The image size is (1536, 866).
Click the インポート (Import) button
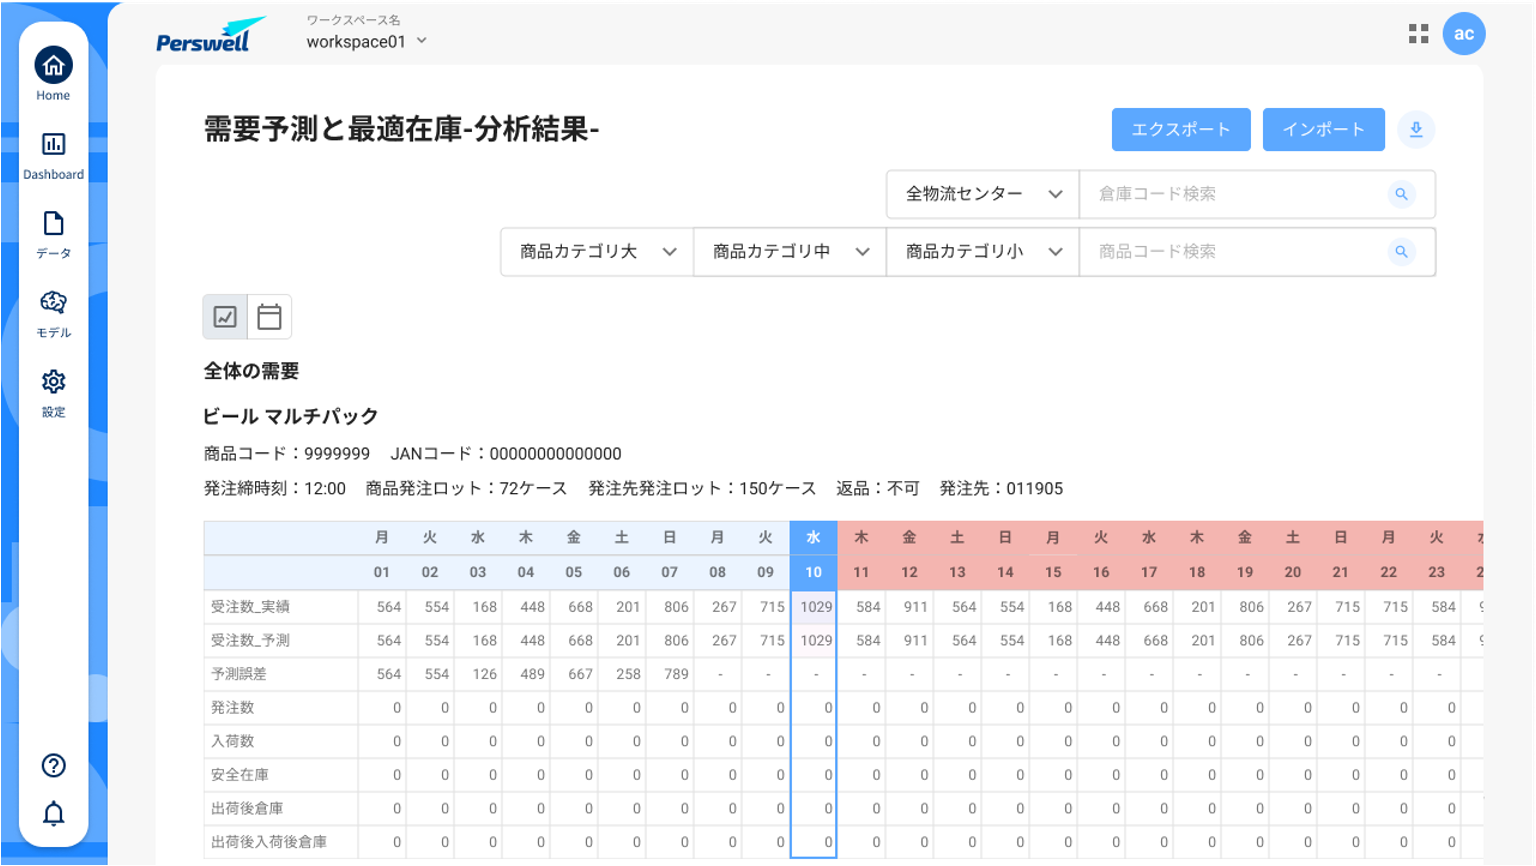coord(1323,129)
